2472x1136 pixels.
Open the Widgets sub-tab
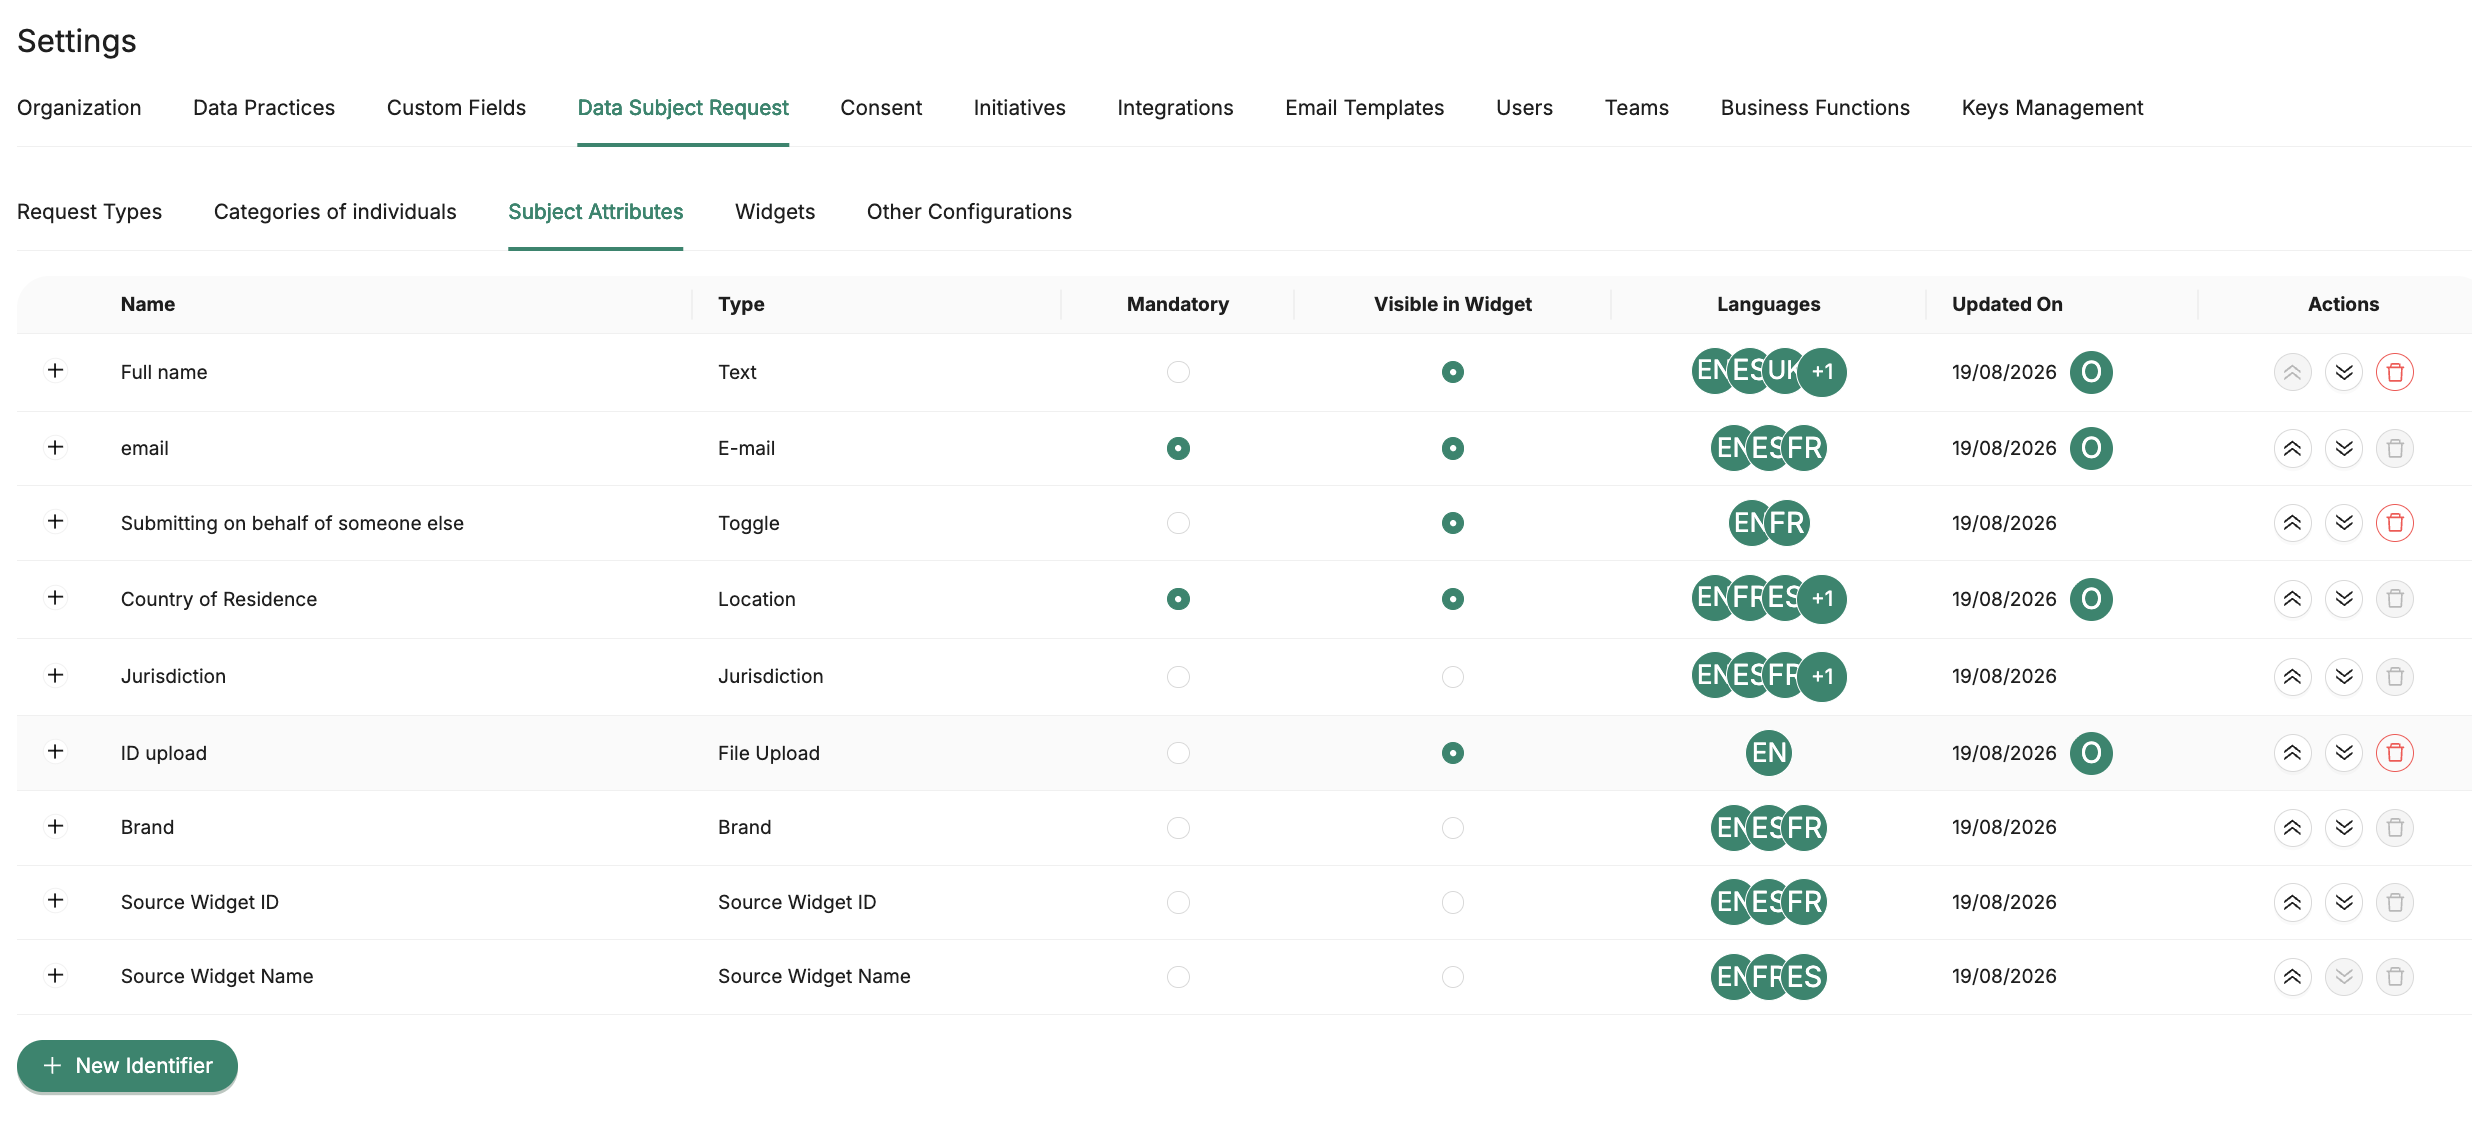coord(775,212)
